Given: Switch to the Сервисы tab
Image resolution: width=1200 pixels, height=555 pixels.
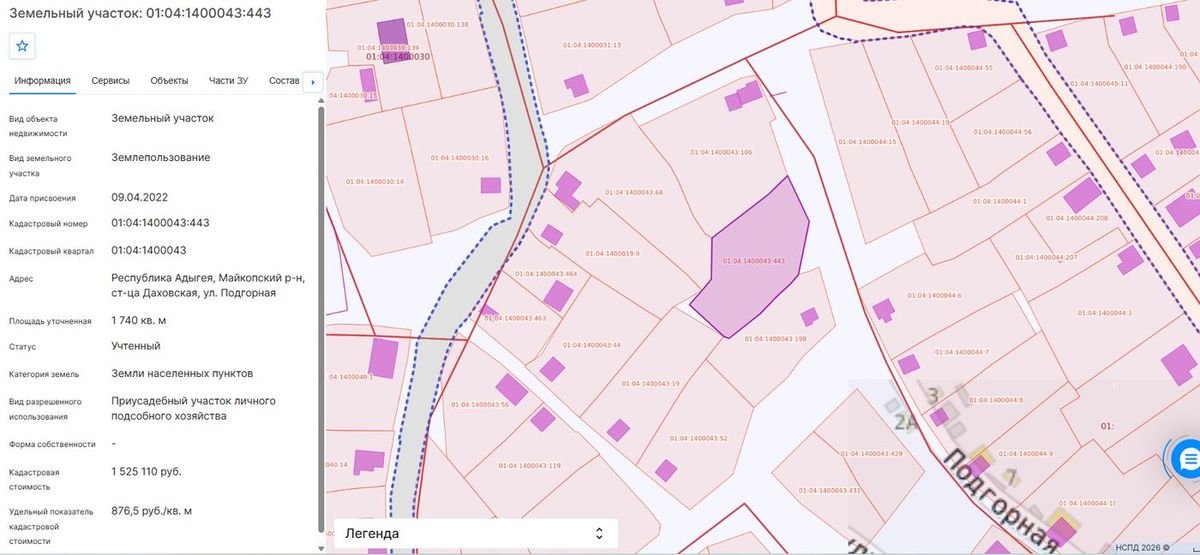Looking at the screenshot, I should tap(110, 81).
